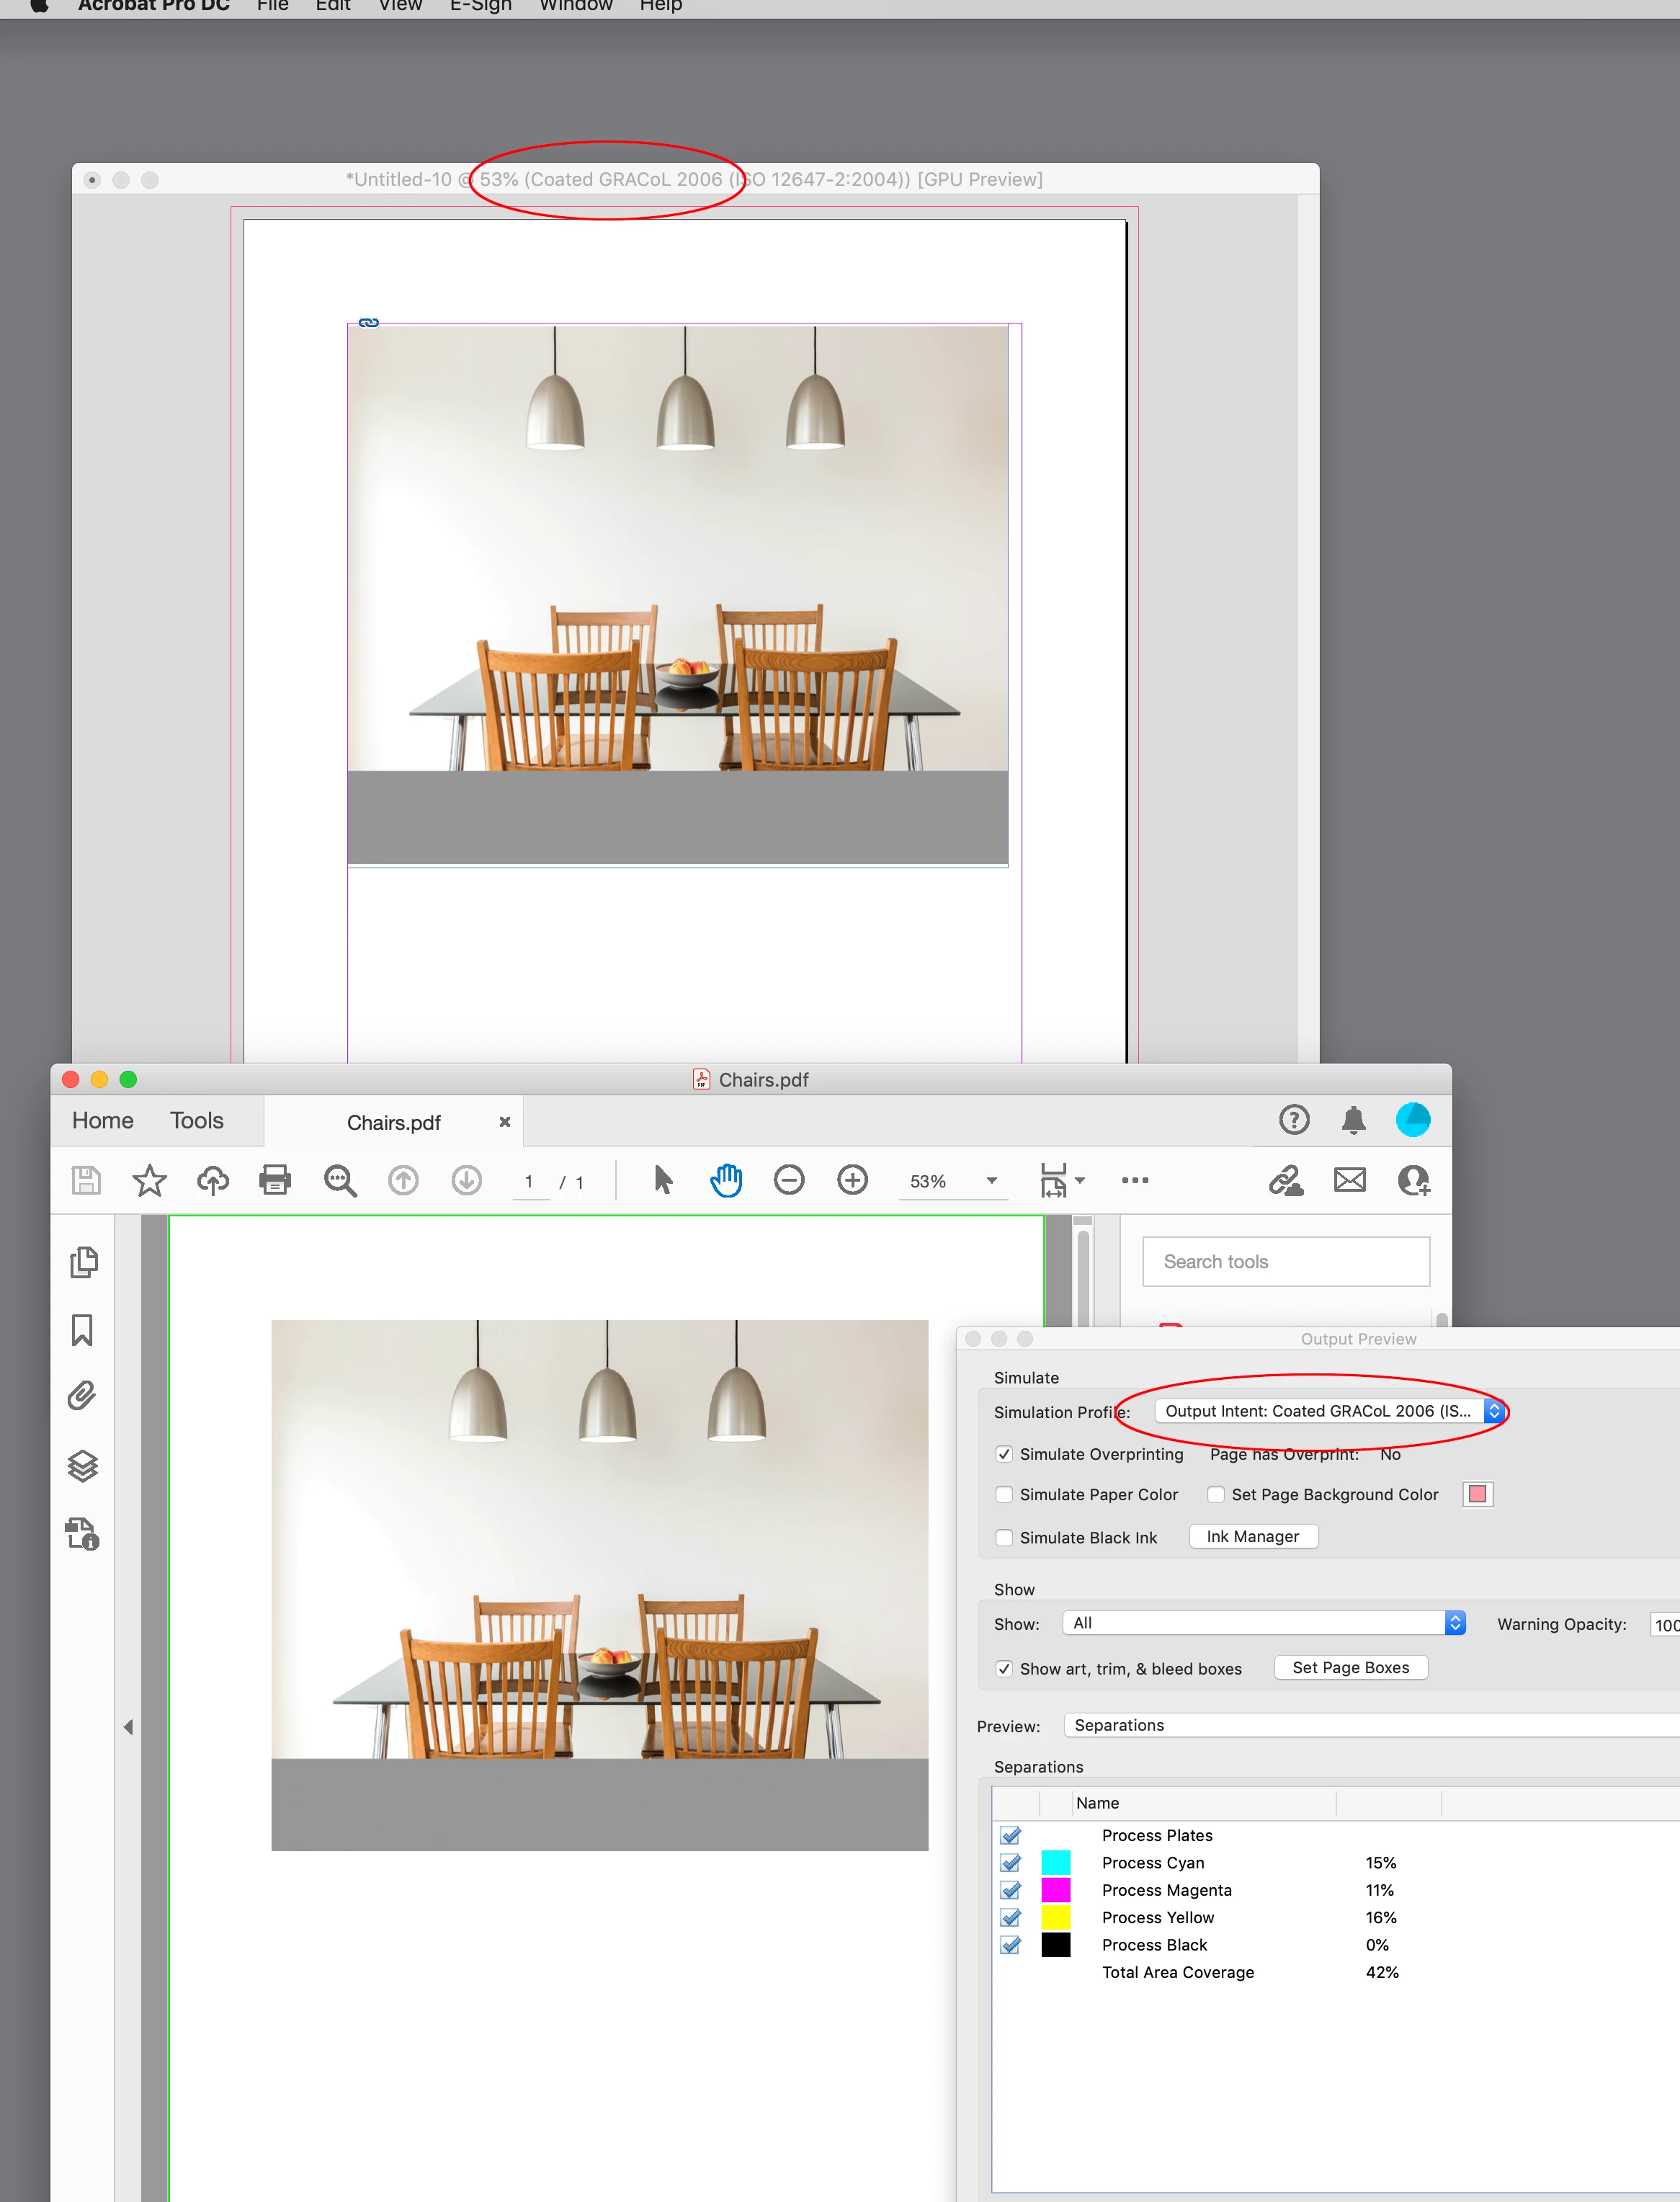Click the email envelope icon

(1349, 1180)
